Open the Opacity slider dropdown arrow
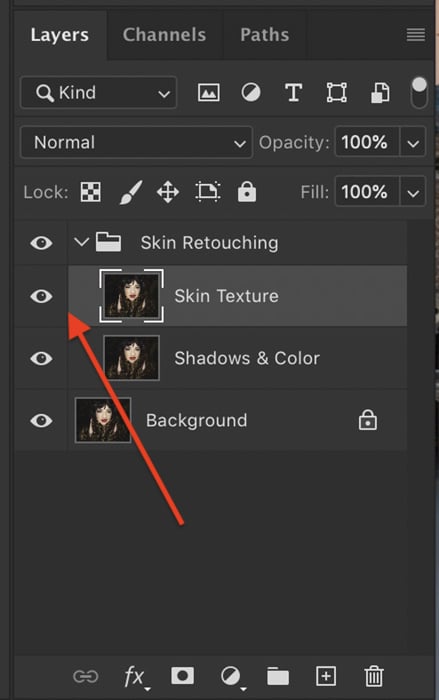This screenshot has height=700, width=439. [413, 143]
